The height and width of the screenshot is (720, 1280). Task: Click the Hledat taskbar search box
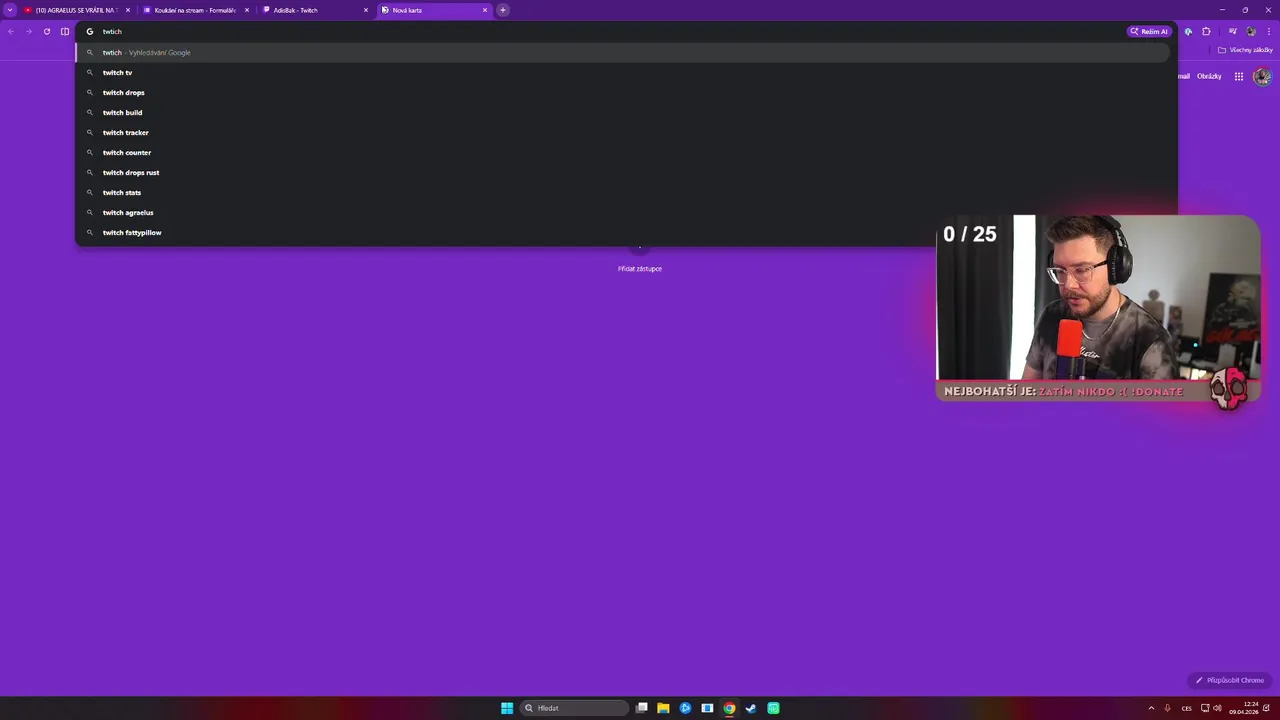pos(574,708)
